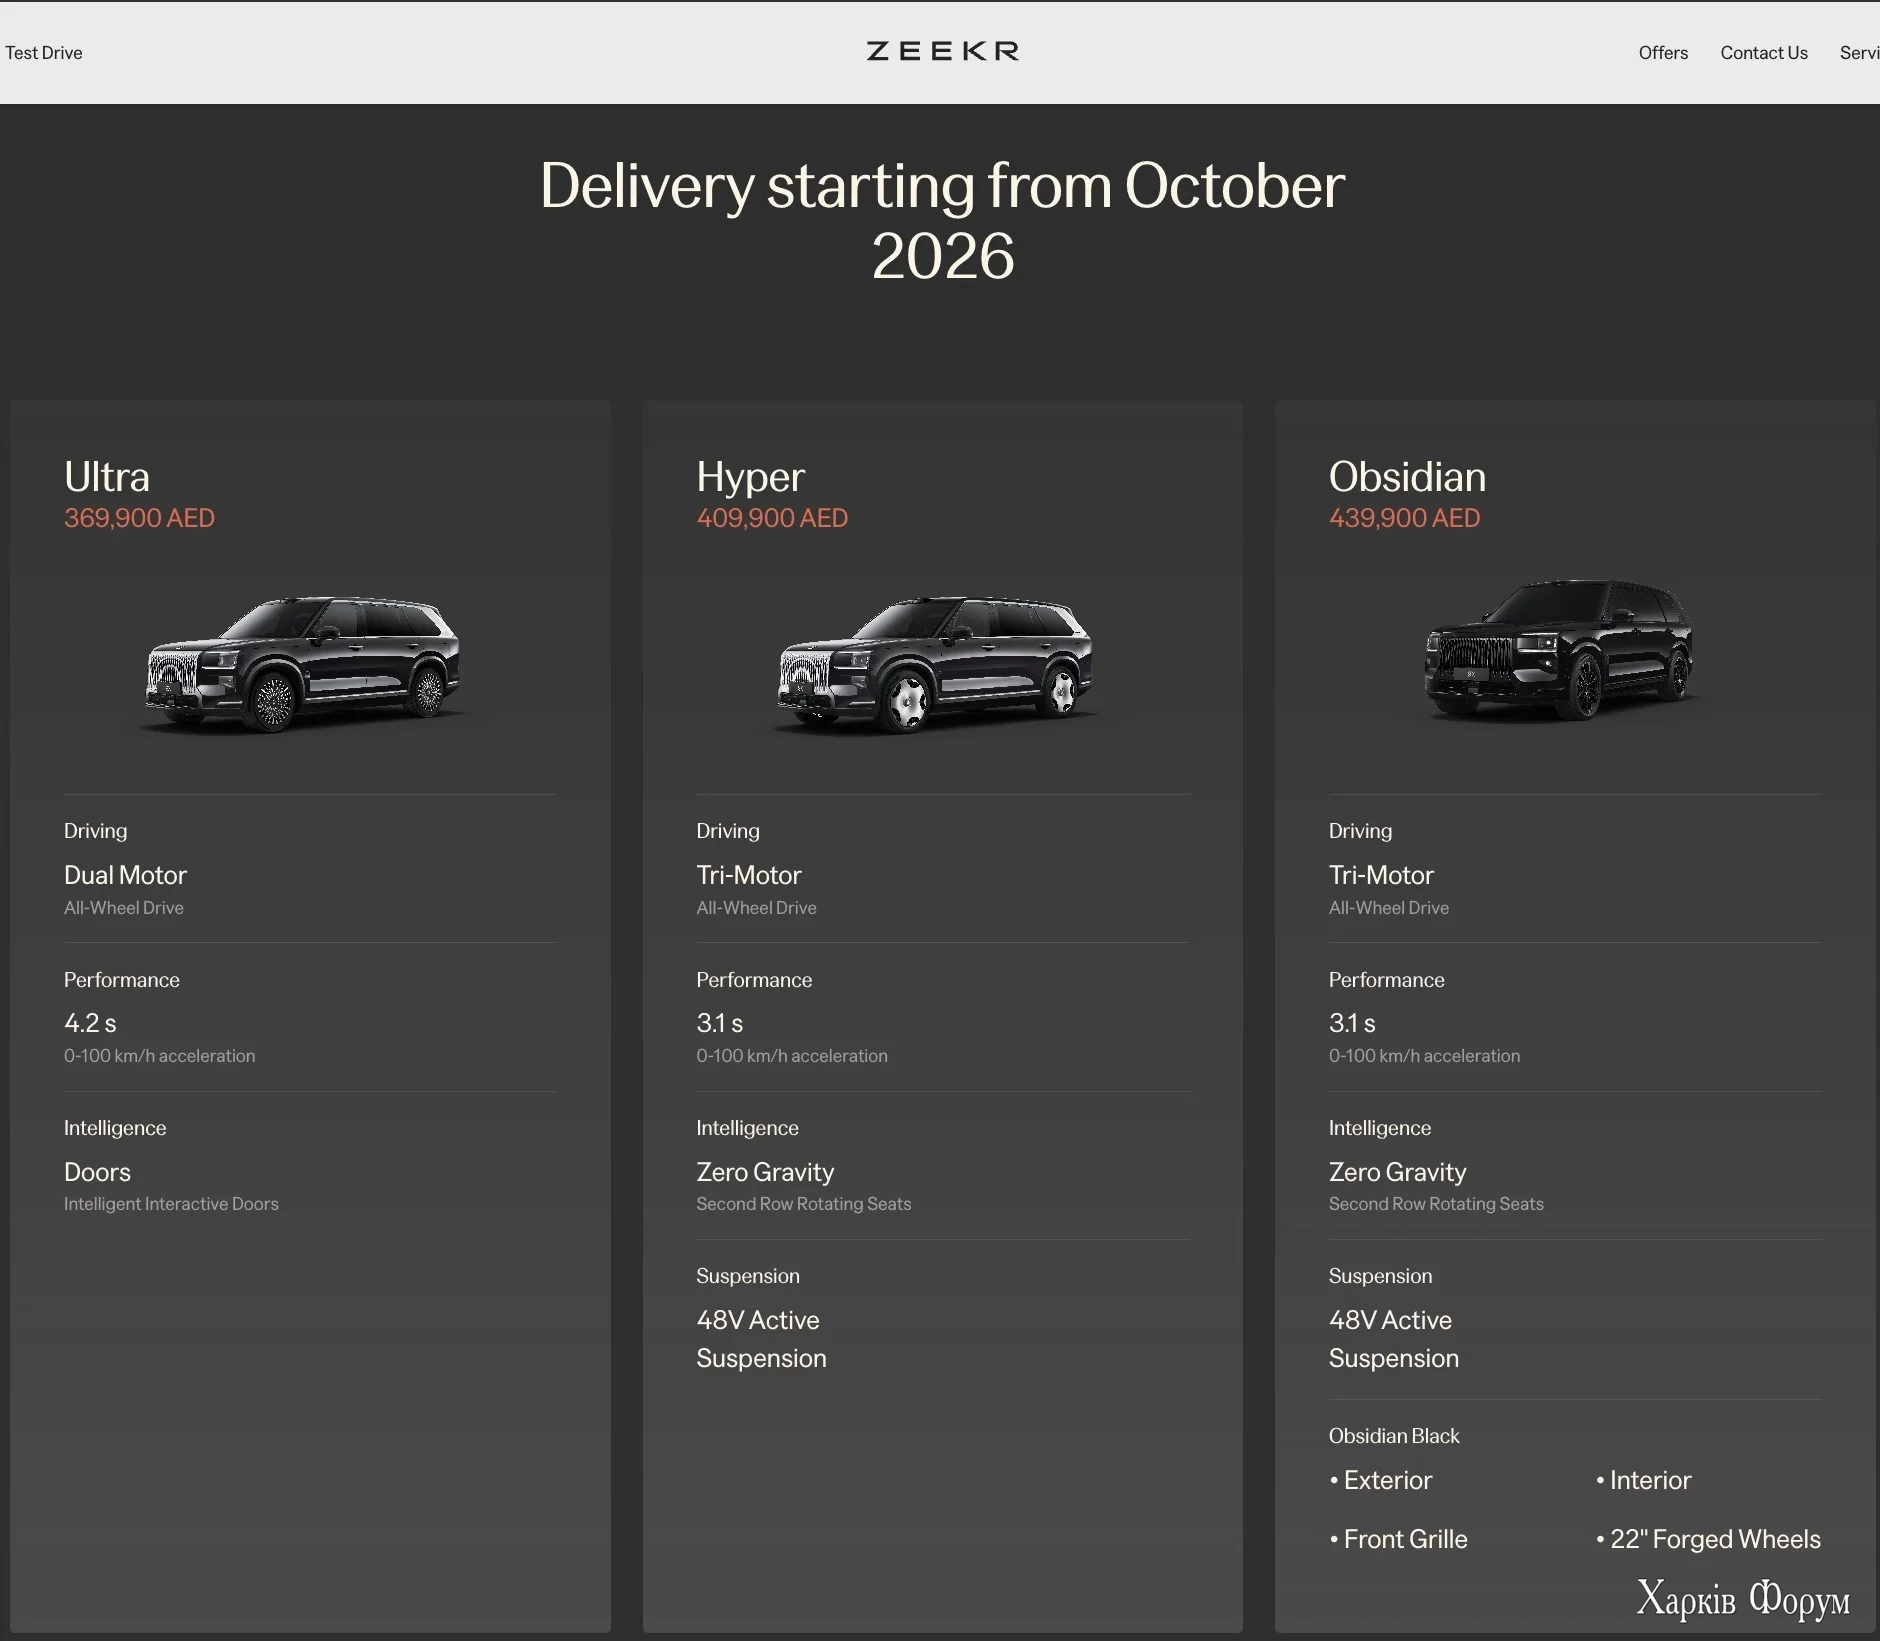Viewport: 1880px width, 1641px height.
Task: Click the Performance label on Hyper card
Action: [x=754, y=980]
